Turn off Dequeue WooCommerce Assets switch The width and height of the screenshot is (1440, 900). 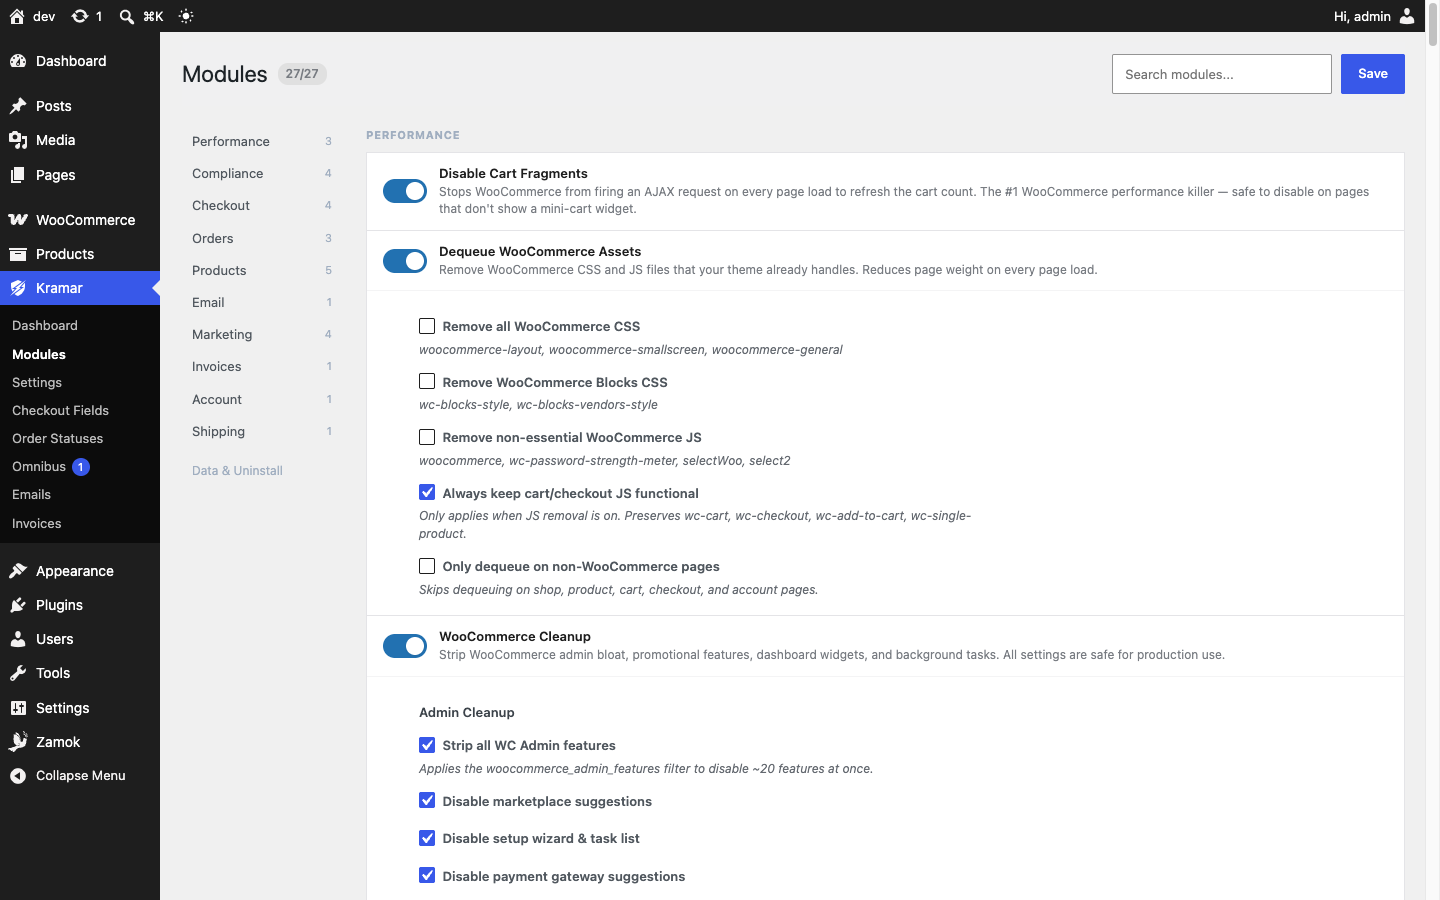point(405,261)
